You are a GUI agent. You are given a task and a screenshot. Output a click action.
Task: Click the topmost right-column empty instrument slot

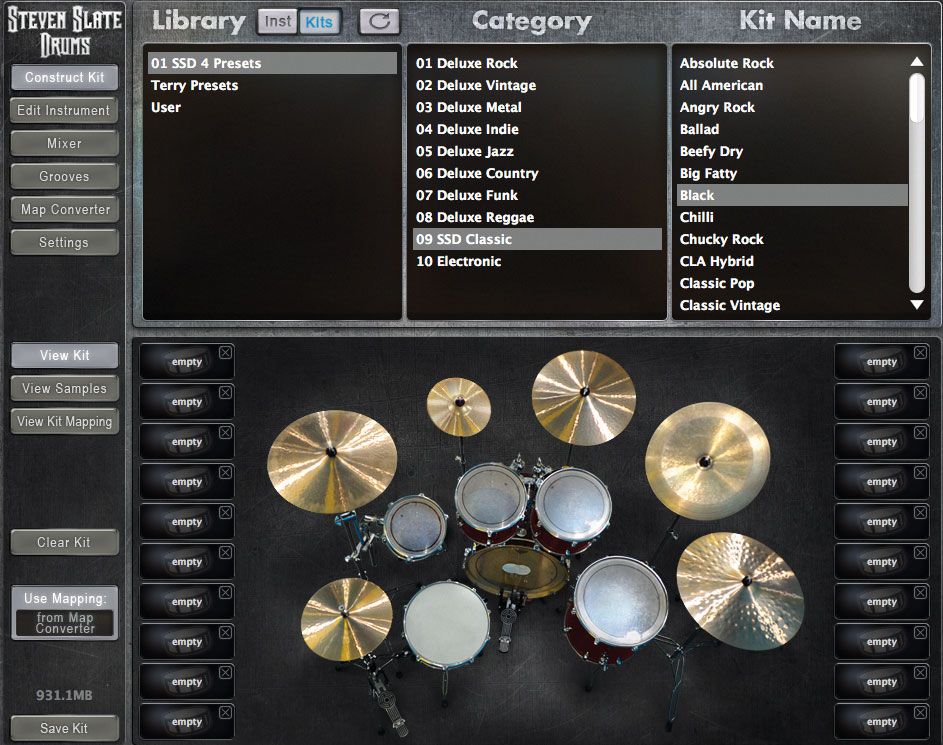coord(882,361)
